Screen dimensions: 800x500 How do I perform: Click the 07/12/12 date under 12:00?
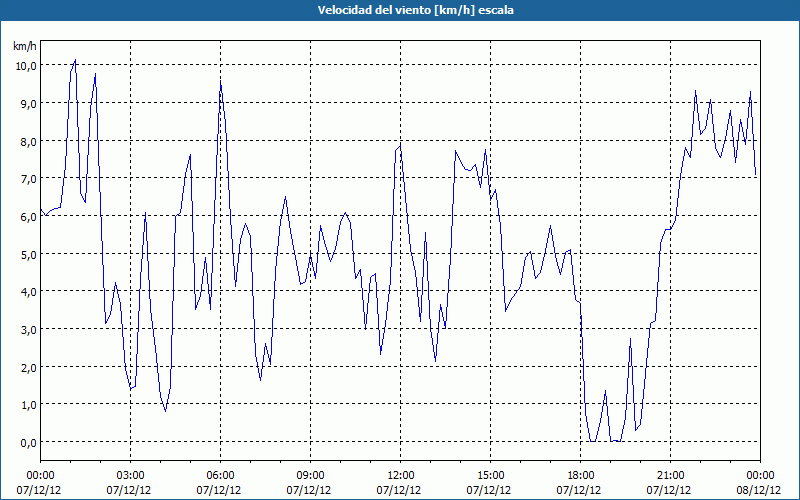click(x=399, y=490)
